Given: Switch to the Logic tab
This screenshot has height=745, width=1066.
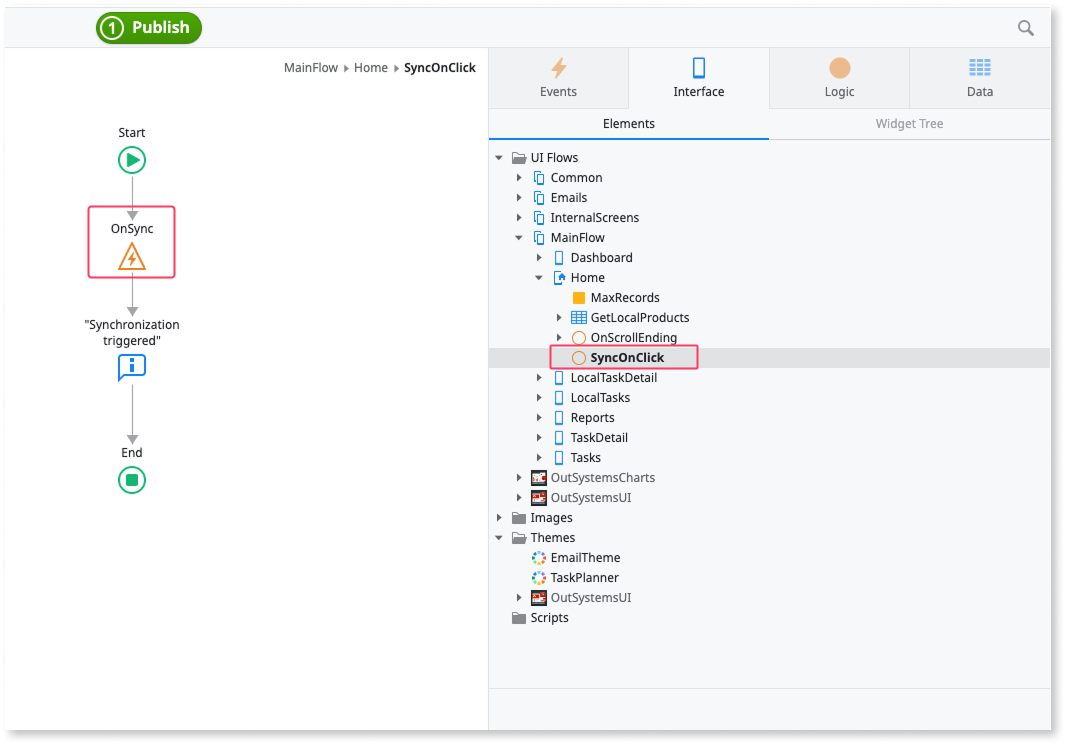Looking at the screenshot, I should coord(838,78).
